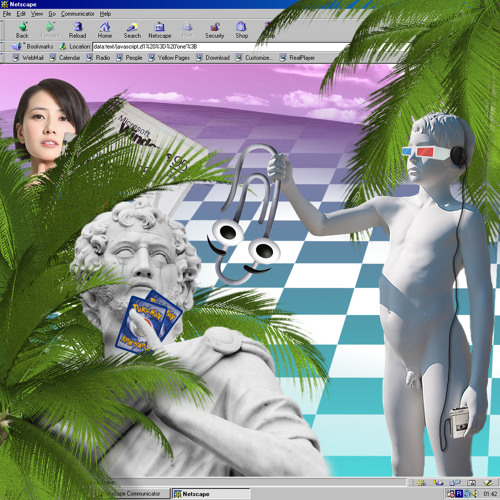Click the My Netscape toolbar button

tap(160, 30)
